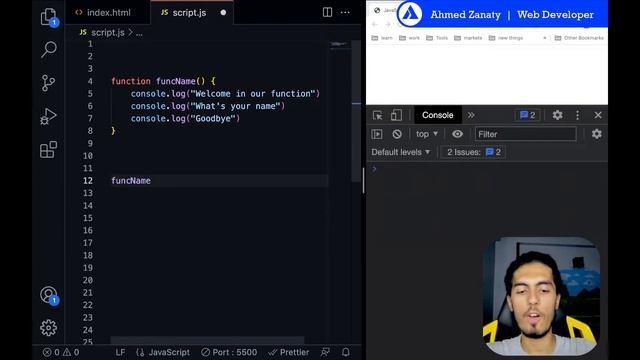The width and height of the screenshot is (640, 360).
Task: Clear the console
Action: (397, 134)
